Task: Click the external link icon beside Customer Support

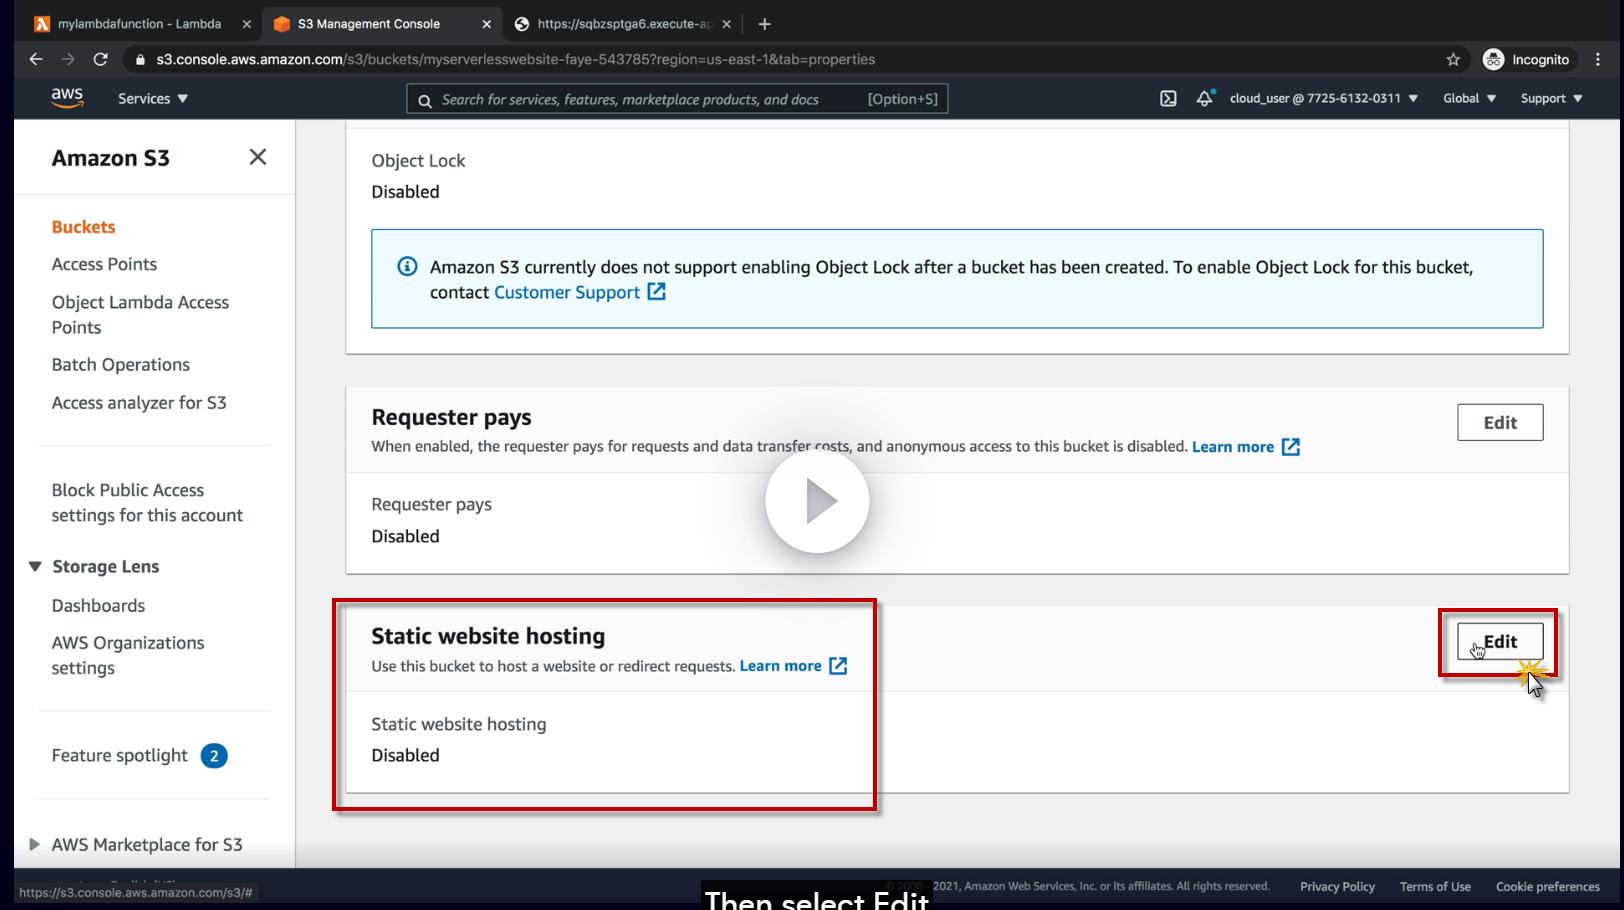Action: (656, 292)
